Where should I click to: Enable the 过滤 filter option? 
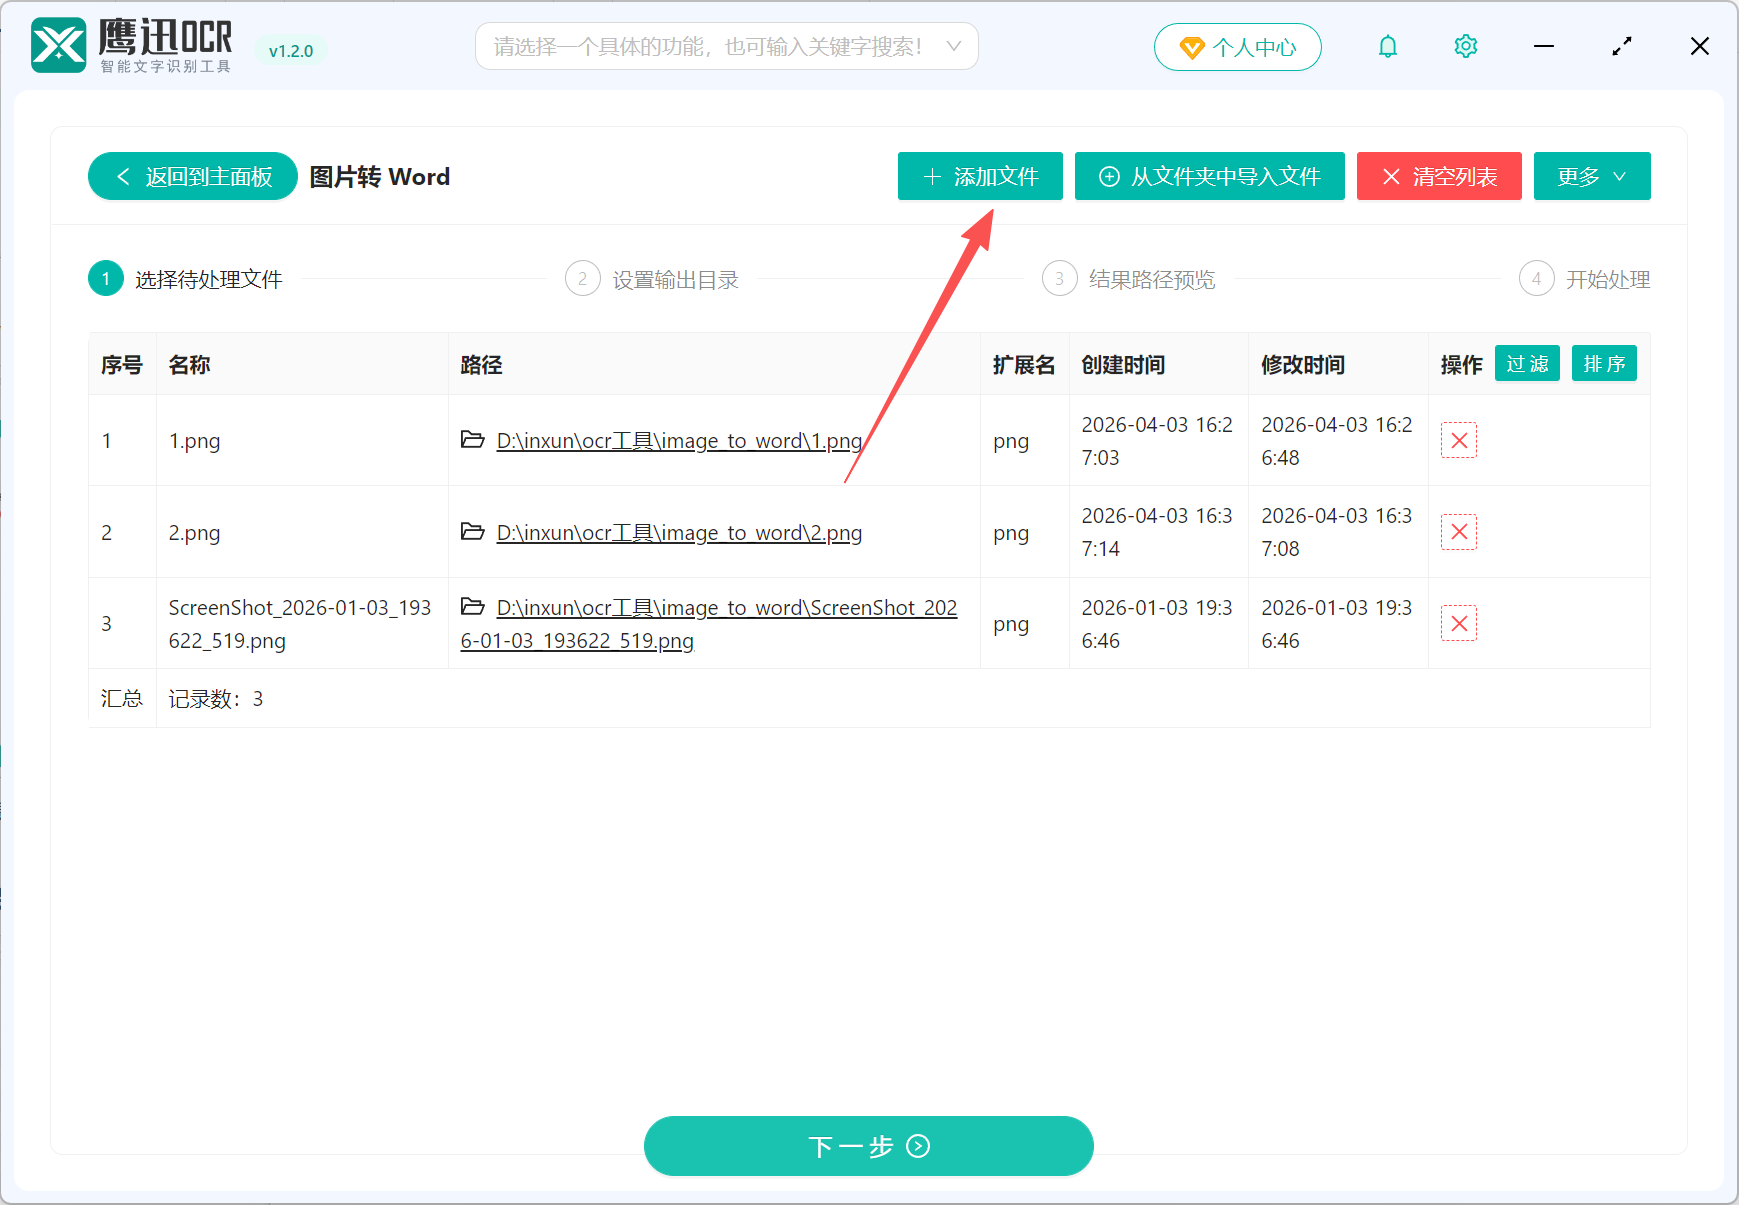(x=1527, y=363)
